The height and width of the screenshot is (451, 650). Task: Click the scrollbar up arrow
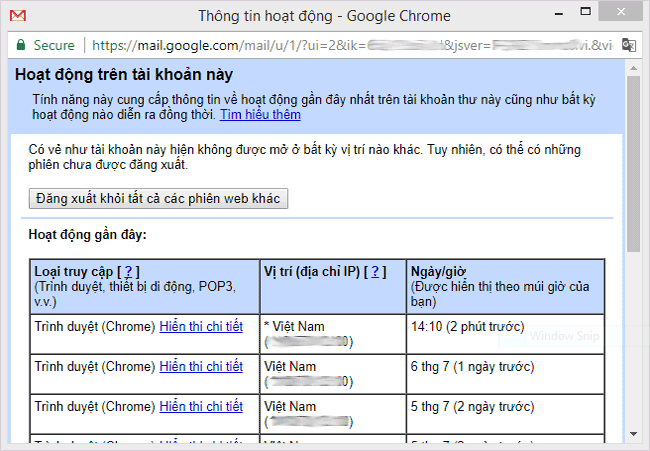(633, 68)
